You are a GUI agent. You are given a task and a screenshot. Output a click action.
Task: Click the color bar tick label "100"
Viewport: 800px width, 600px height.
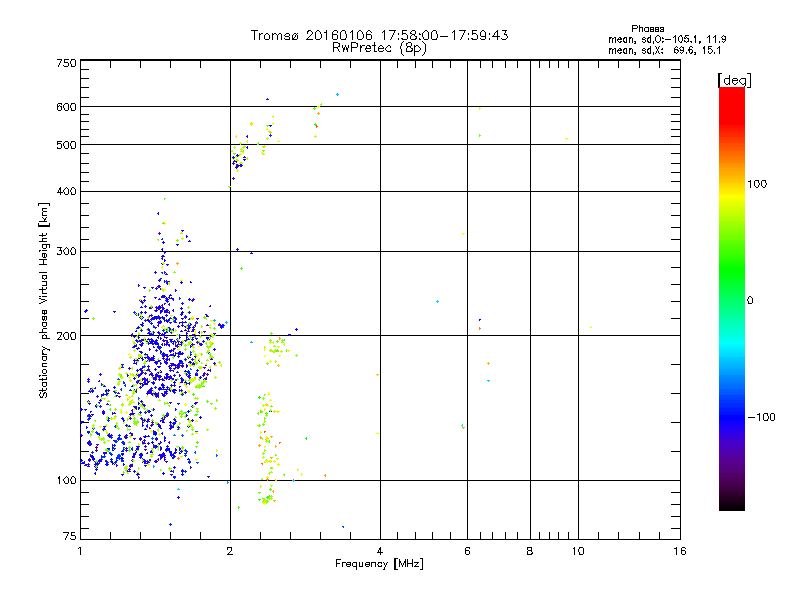tap(757, 184)
